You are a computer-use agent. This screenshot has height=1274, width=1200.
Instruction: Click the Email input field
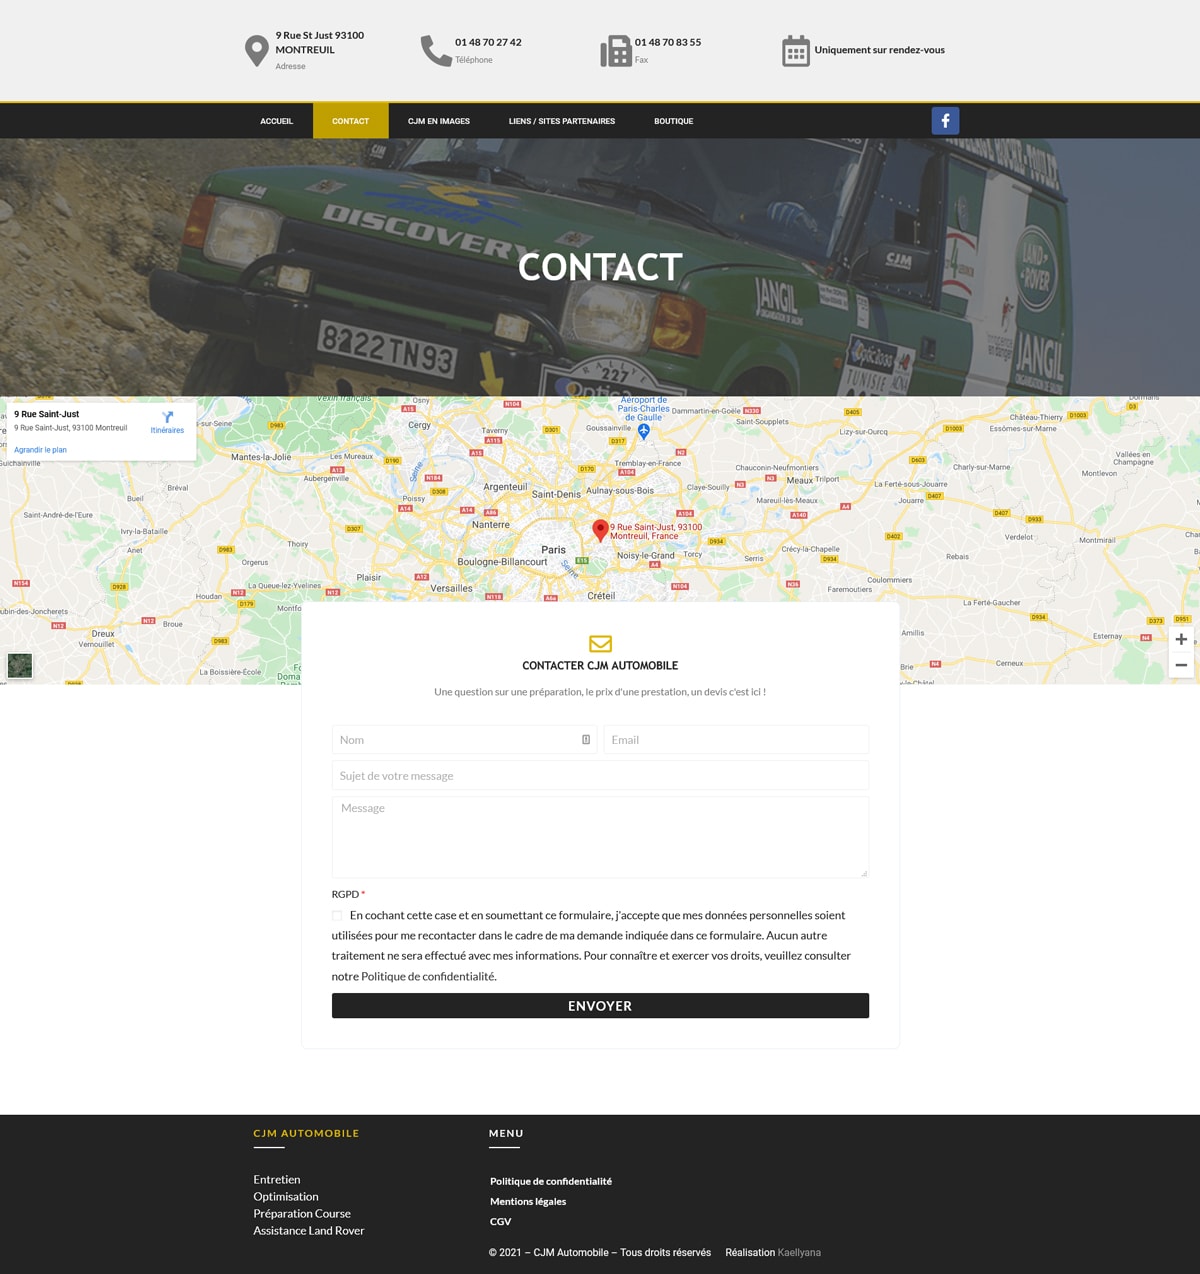(736, 740)
